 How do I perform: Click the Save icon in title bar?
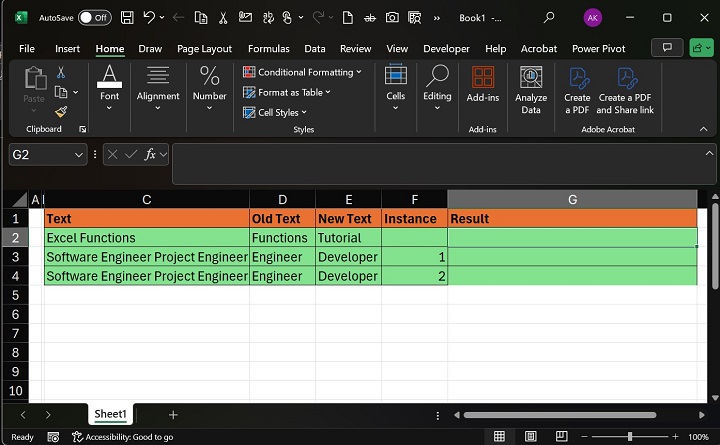tap(127, 18)
